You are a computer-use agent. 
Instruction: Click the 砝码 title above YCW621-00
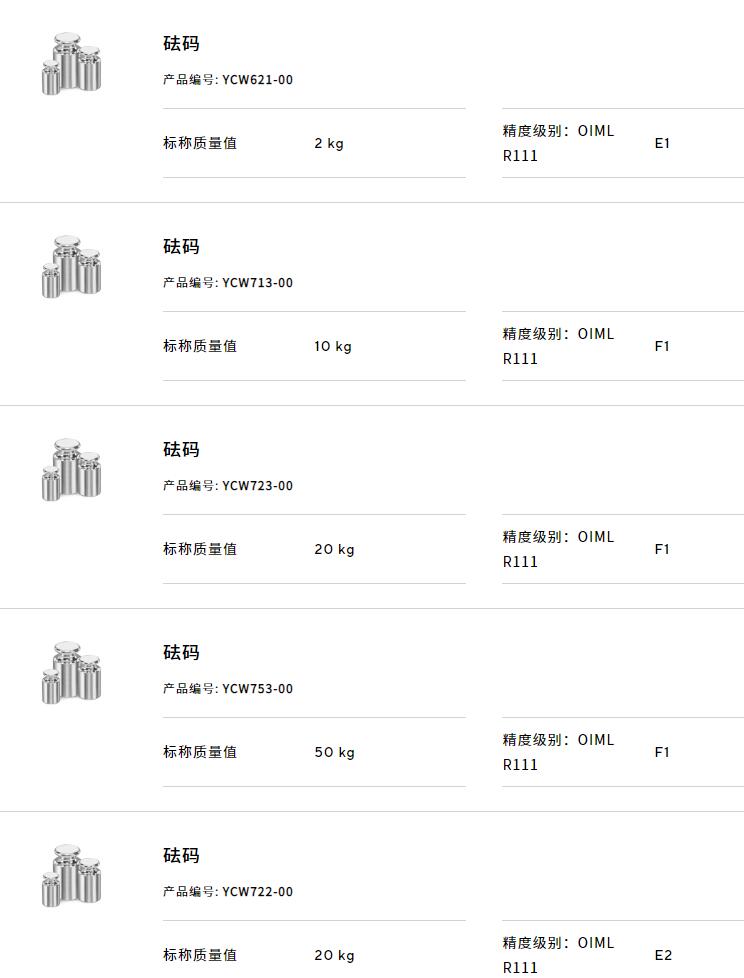click(181, 44)
